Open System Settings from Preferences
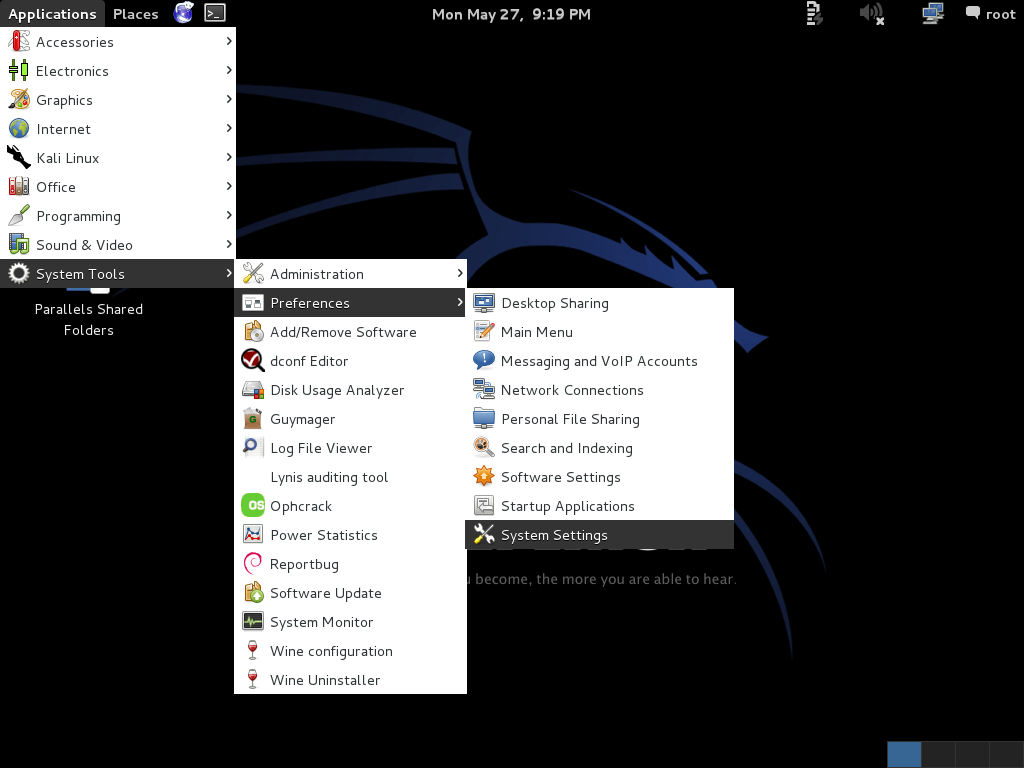 point(600,535)
